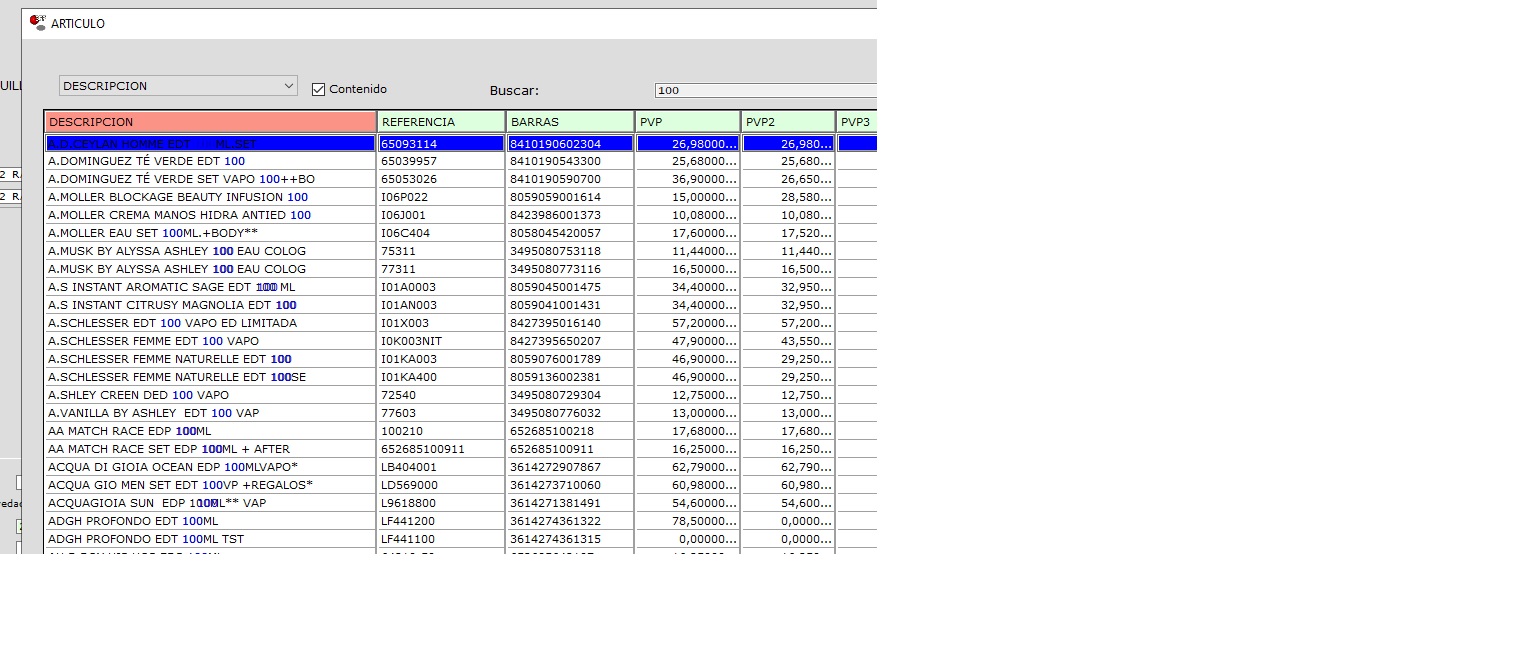Click the BARRAS column header
Screen dimensions: 1536x648
(570, 122)
